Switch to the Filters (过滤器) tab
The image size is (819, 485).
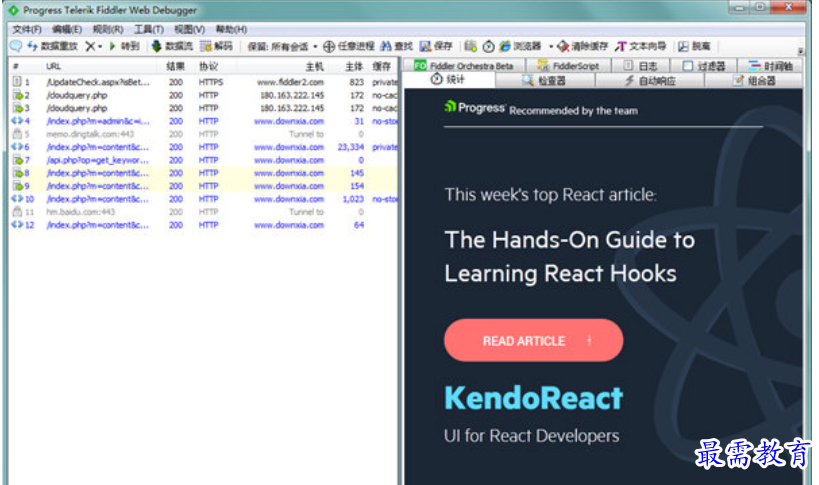click(x=704, y=66)
